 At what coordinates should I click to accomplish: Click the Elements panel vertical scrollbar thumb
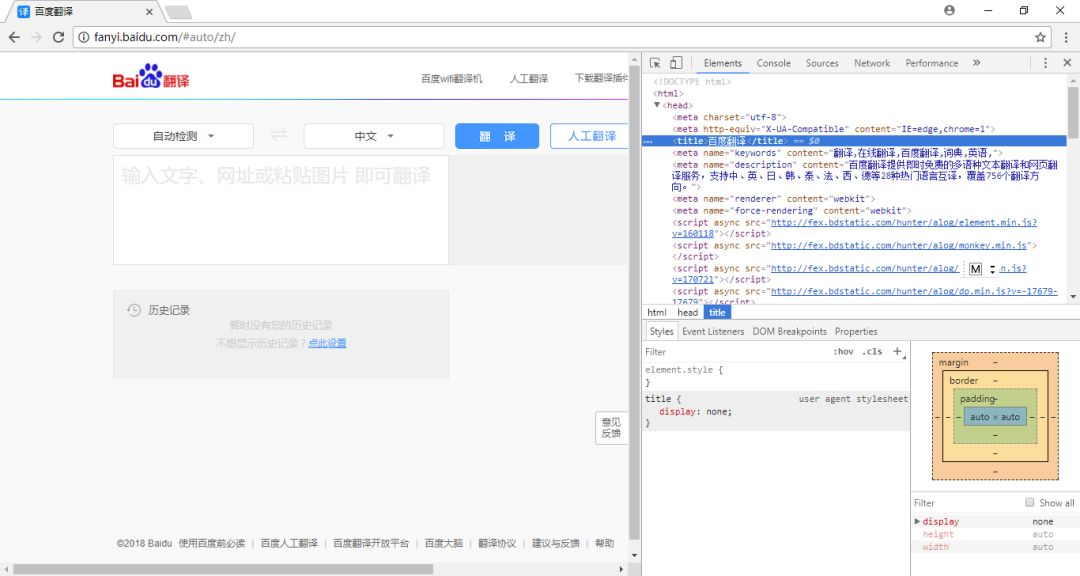(x=1073, y=112)
